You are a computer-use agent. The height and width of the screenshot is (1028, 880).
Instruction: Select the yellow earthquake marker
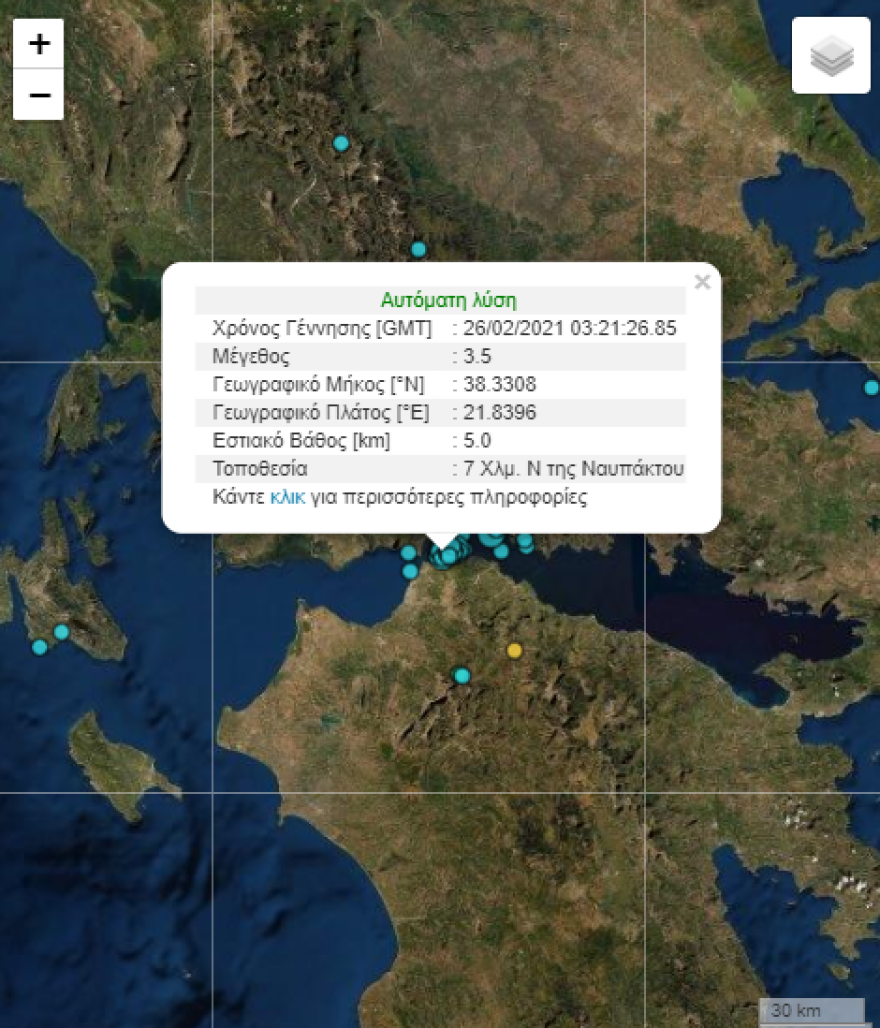click(514, 650)
